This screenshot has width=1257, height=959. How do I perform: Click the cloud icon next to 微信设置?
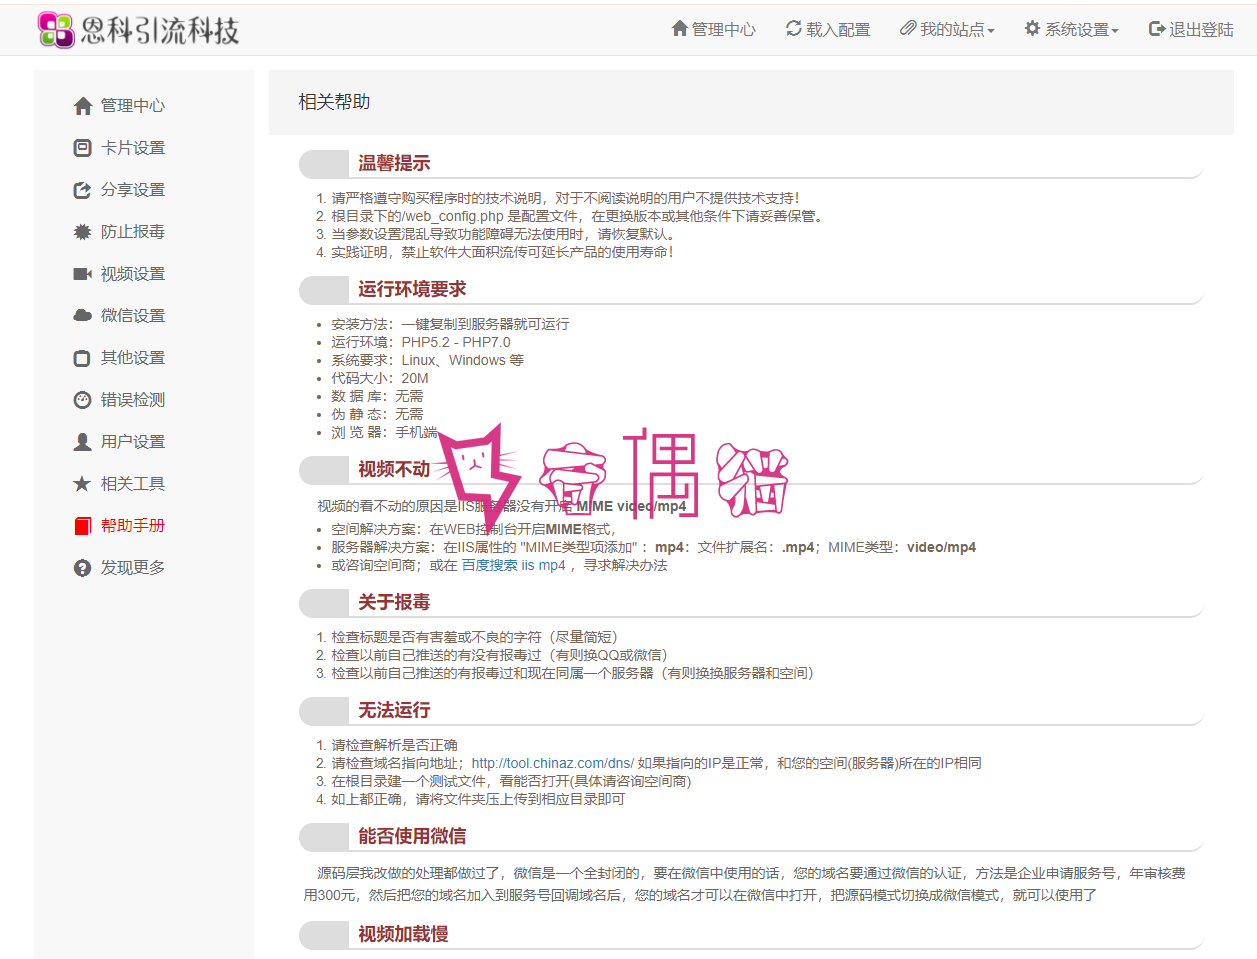point(83,316)
